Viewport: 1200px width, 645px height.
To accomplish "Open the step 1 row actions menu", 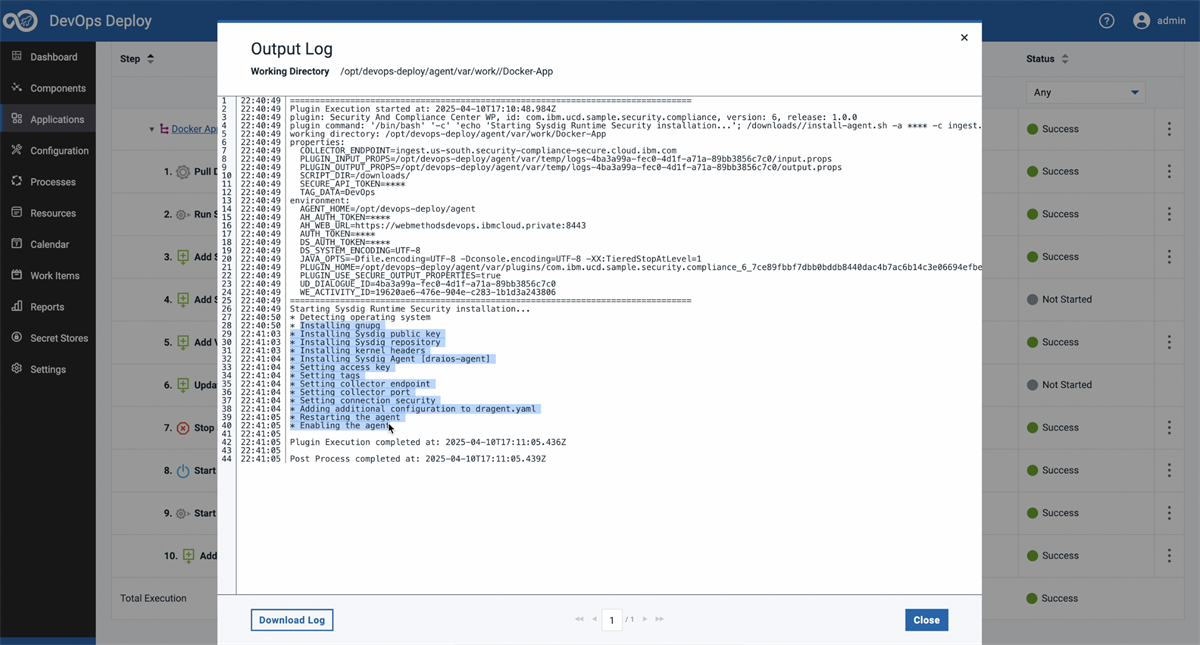I will tap(1169, 172).
